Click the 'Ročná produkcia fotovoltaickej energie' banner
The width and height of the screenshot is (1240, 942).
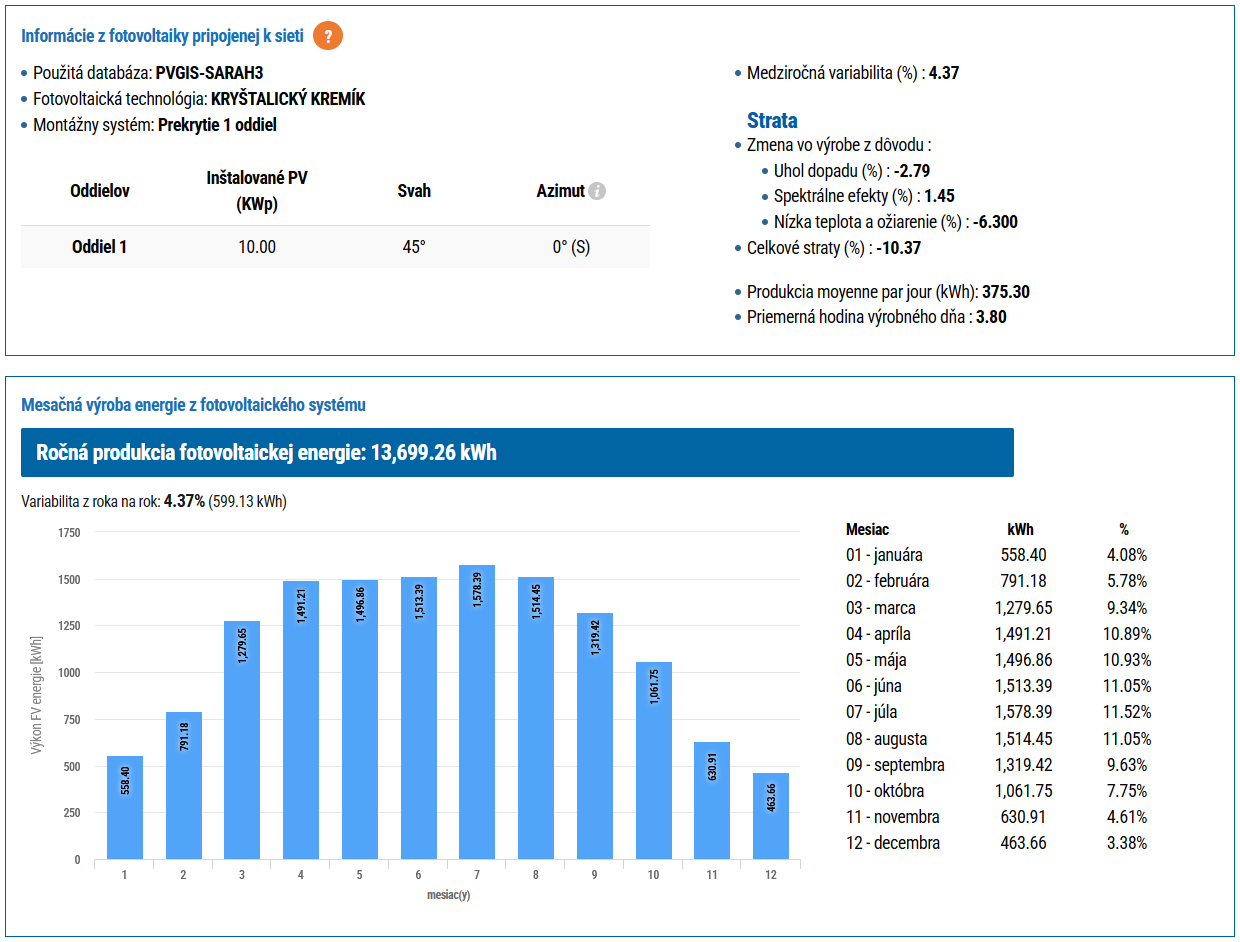(x=517, y=453)
